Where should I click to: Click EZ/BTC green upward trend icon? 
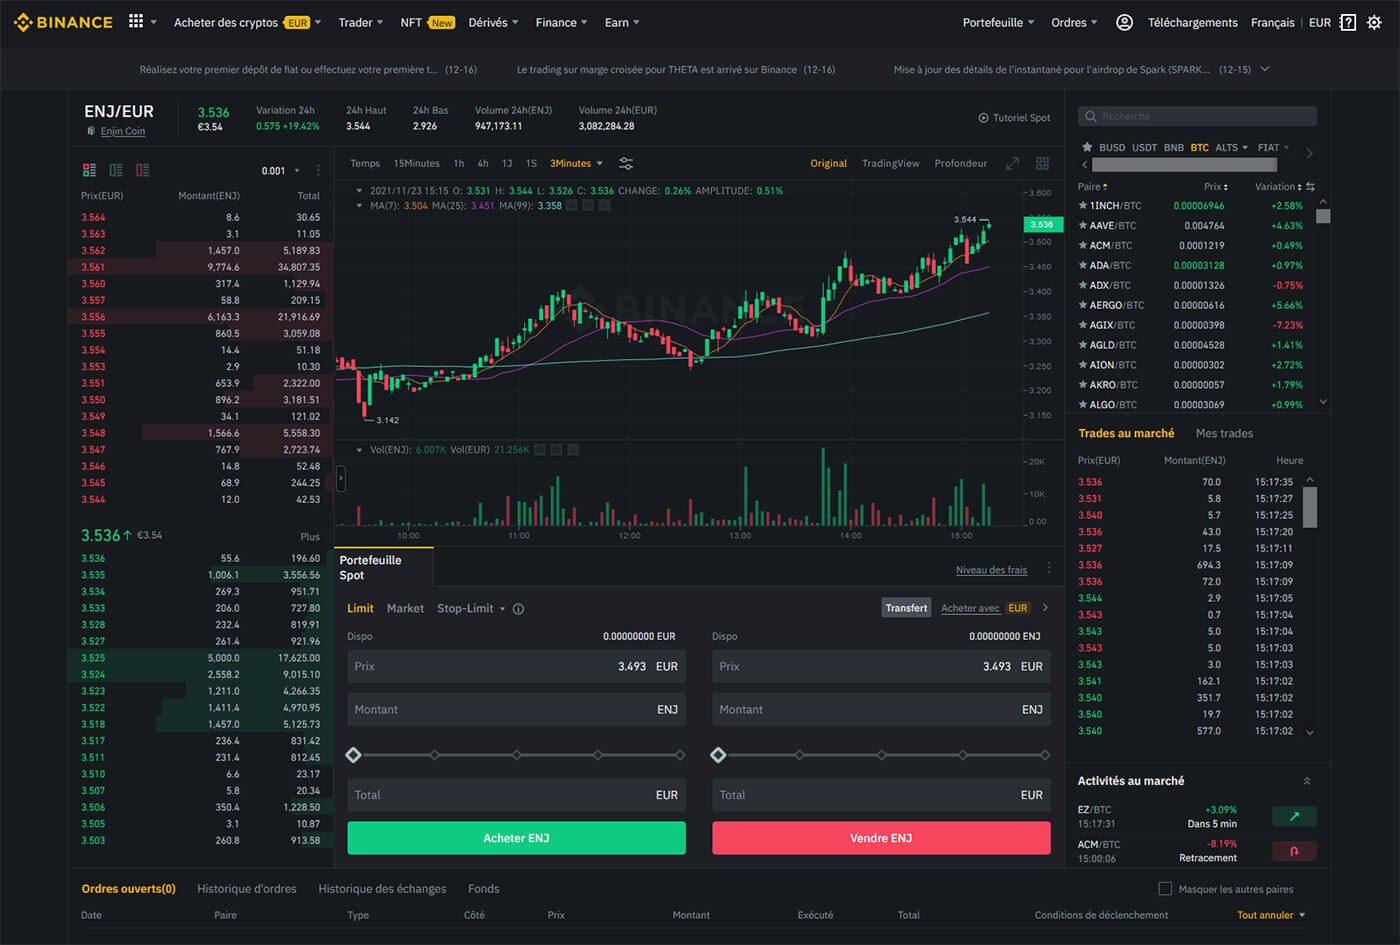[x=1294, y=817]
